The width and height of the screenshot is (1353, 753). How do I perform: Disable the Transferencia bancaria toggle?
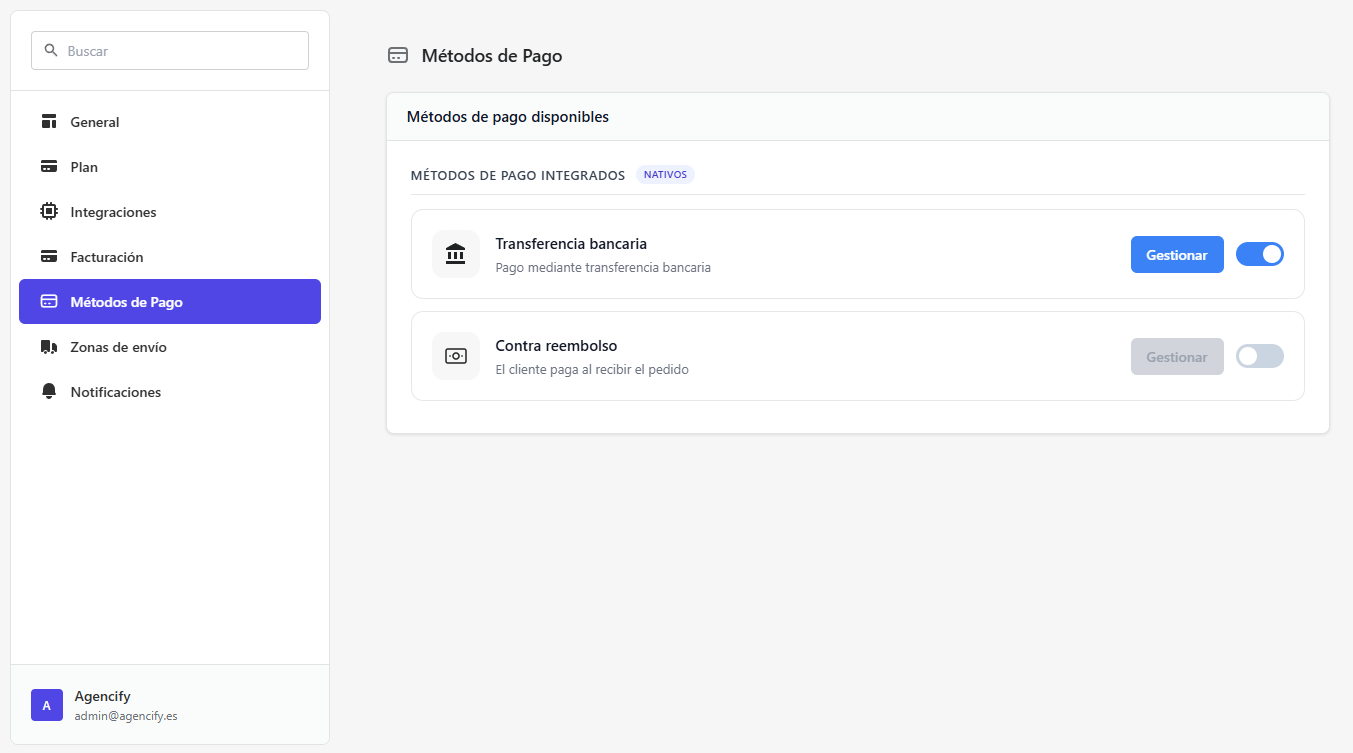1260,254
